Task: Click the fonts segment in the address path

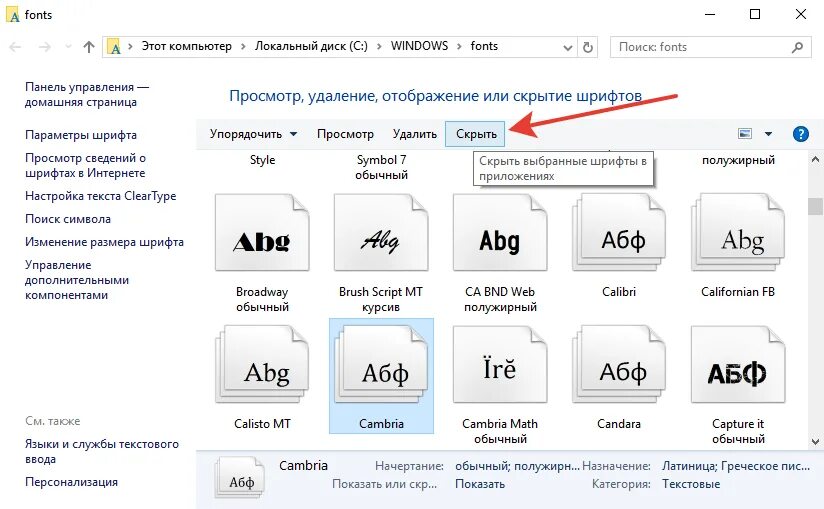Action: click(484, 46)
